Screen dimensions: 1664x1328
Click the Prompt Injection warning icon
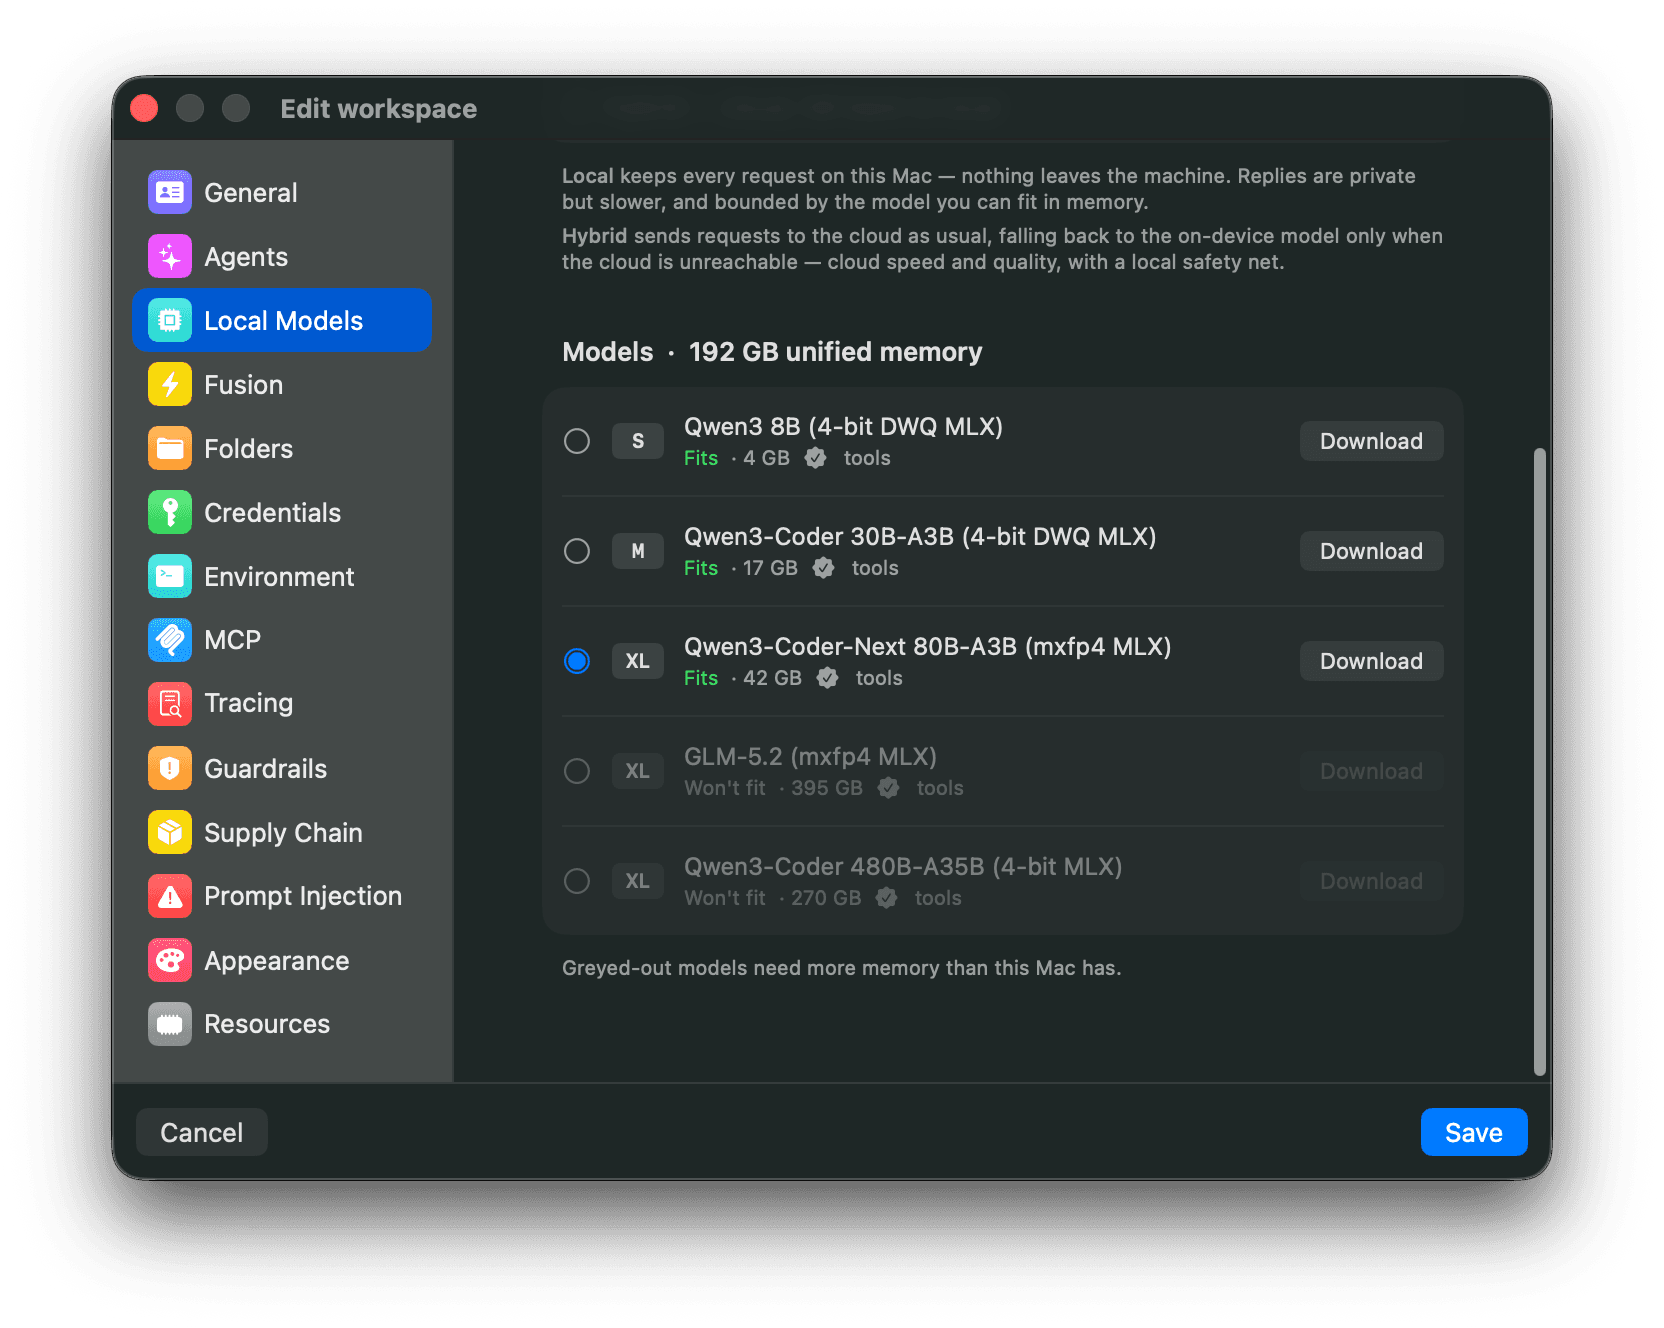point(170,896)
